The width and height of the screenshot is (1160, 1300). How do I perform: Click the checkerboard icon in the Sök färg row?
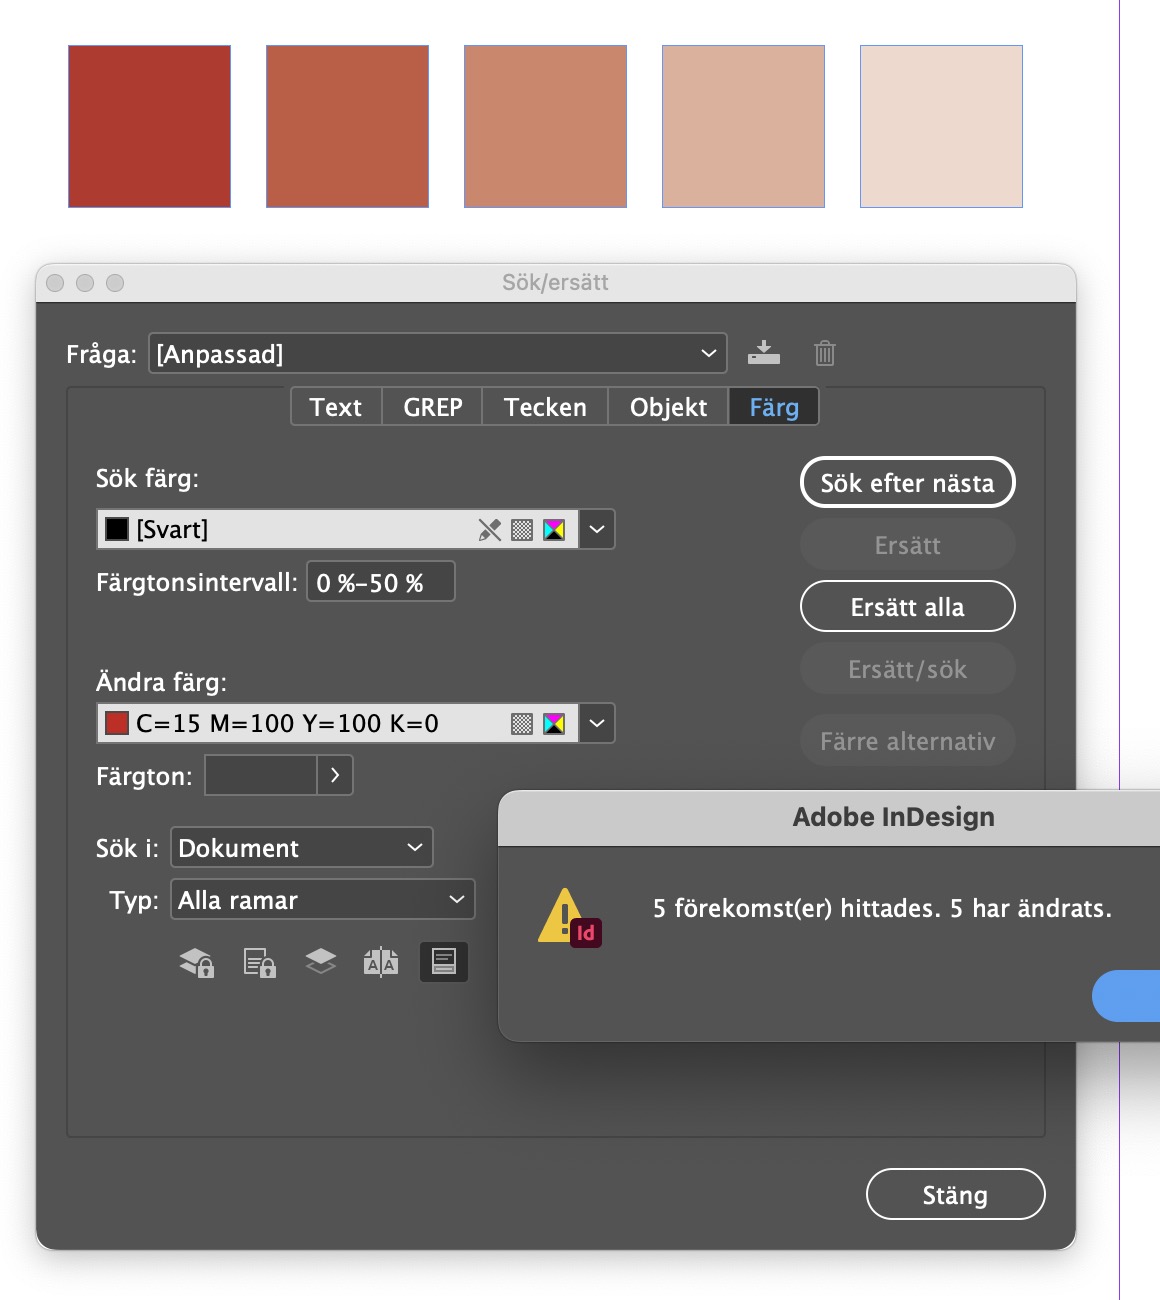[521, 529]
